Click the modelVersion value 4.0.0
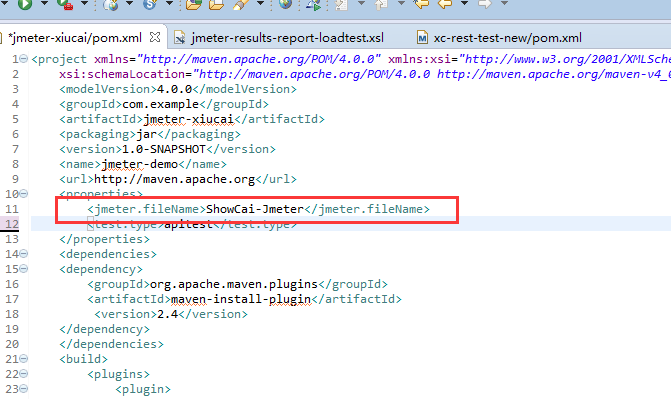 [x=175, y=89]
